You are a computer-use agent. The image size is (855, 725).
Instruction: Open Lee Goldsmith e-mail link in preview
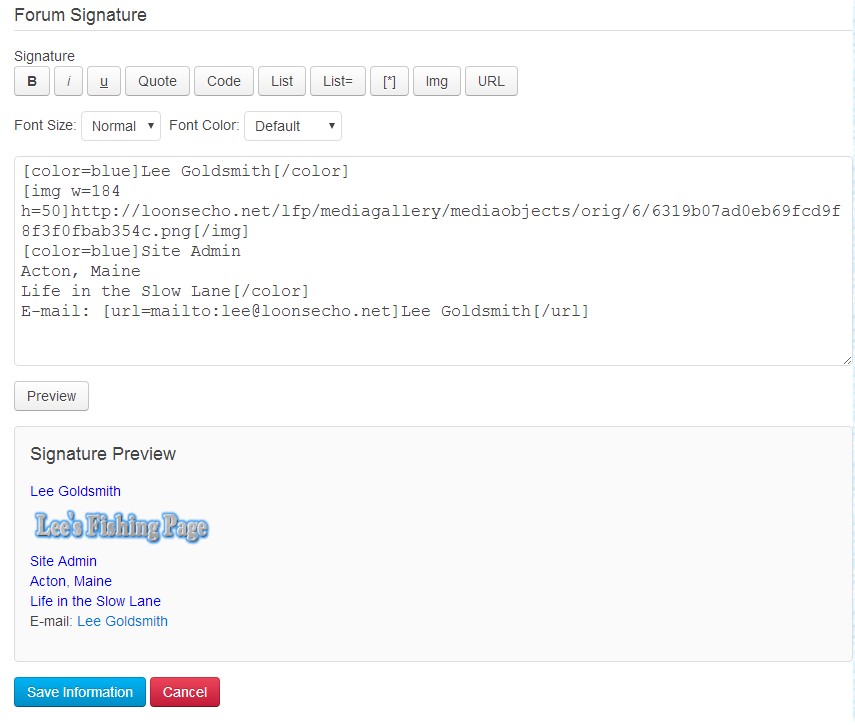[122, 621]
